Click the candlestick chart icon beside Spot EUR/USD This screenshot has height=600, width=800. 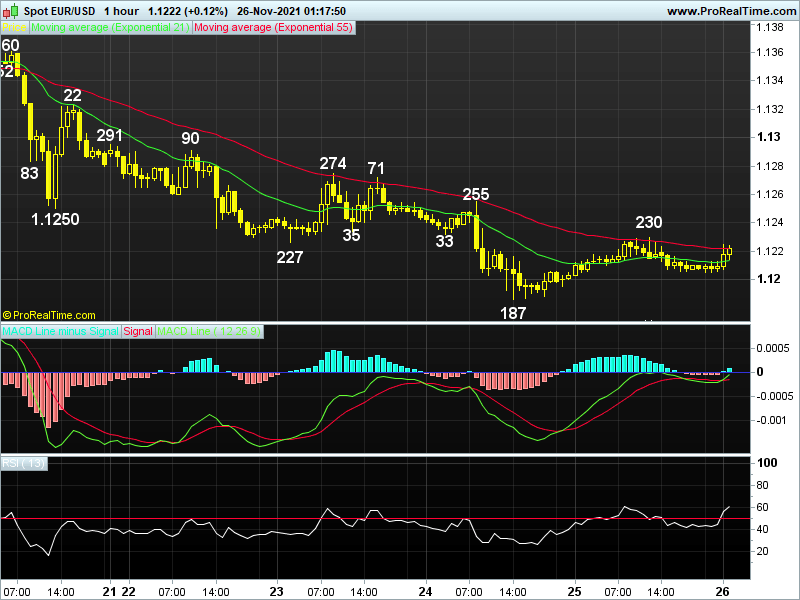coord(11,10)
